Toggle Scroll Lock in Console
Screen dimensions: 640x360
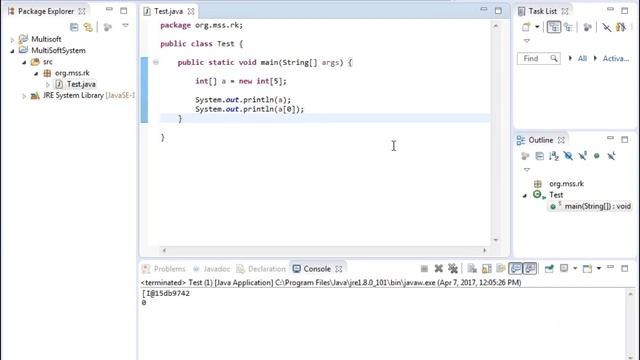click(x=487, y=269)
